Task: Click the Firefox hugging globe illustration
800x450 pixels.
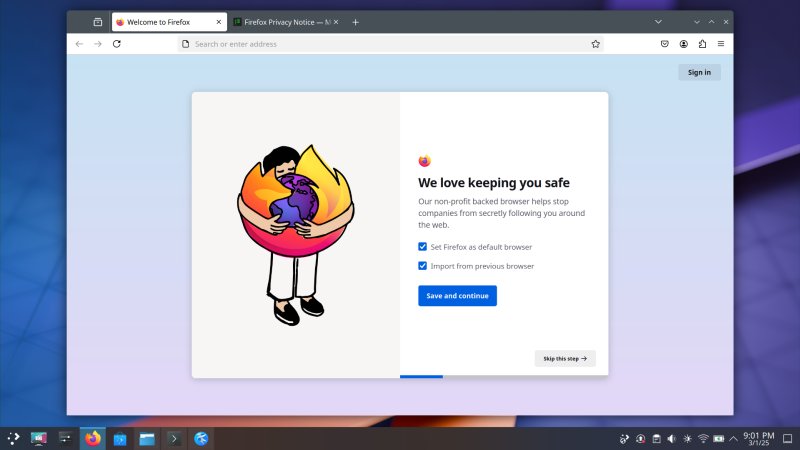Action: point(295,235)
